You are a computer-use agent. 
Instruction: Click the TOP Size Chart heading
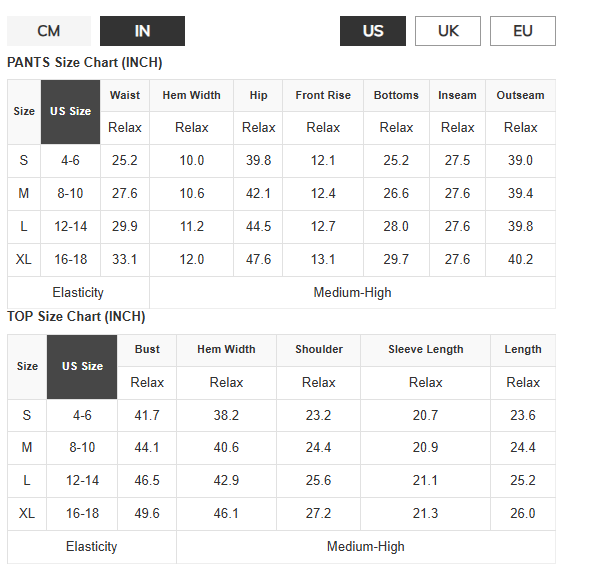click(76, 317)
